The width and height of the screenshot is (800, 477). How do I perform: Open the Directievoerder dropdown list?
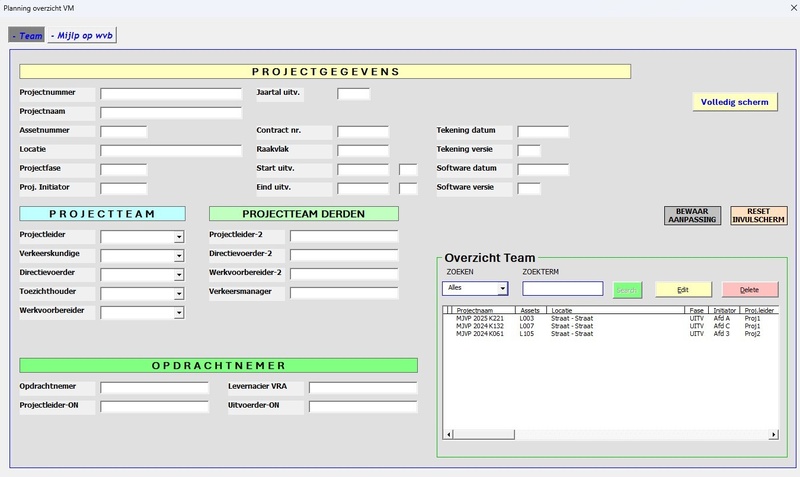point(179,274)
